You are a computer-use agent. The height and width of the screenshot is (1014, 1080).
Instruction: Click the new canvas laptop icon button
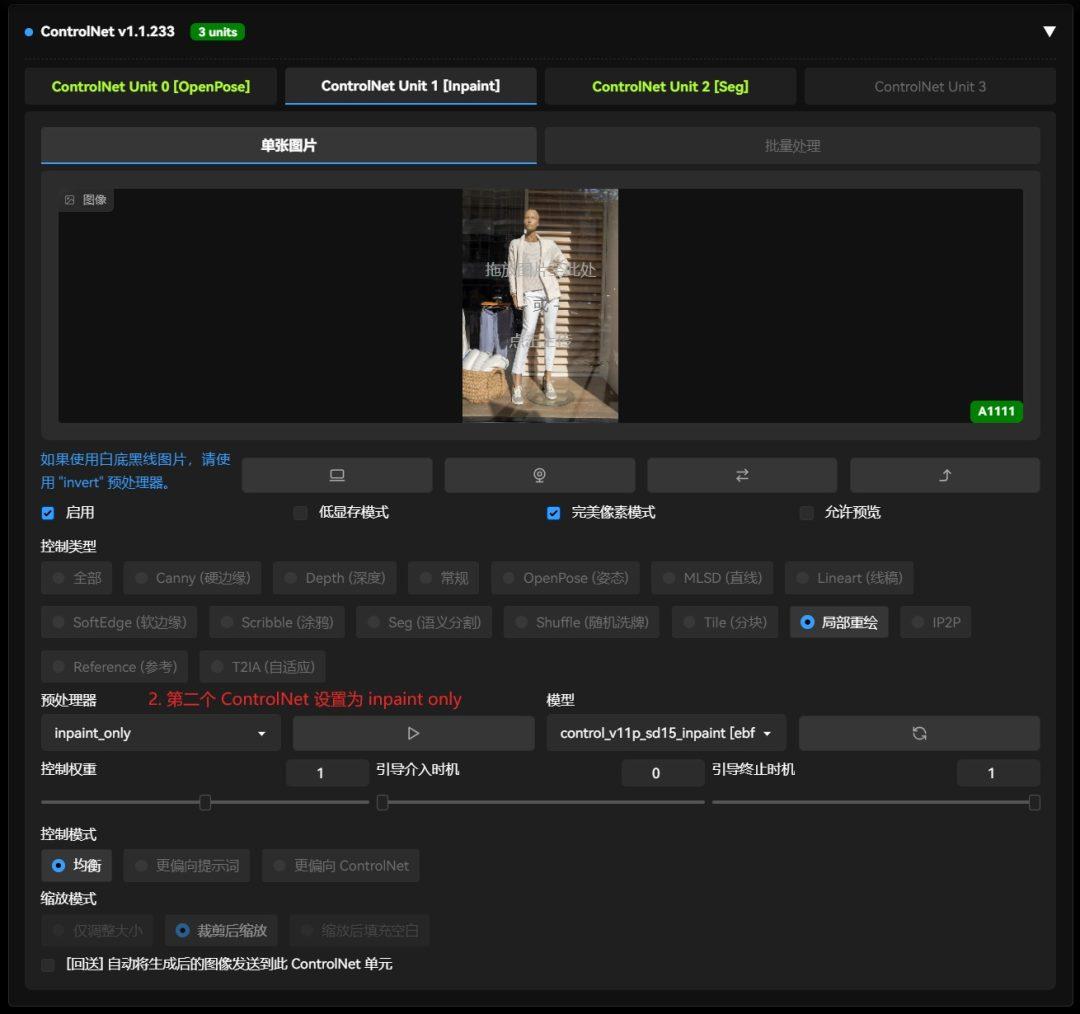tap(337, 475)
